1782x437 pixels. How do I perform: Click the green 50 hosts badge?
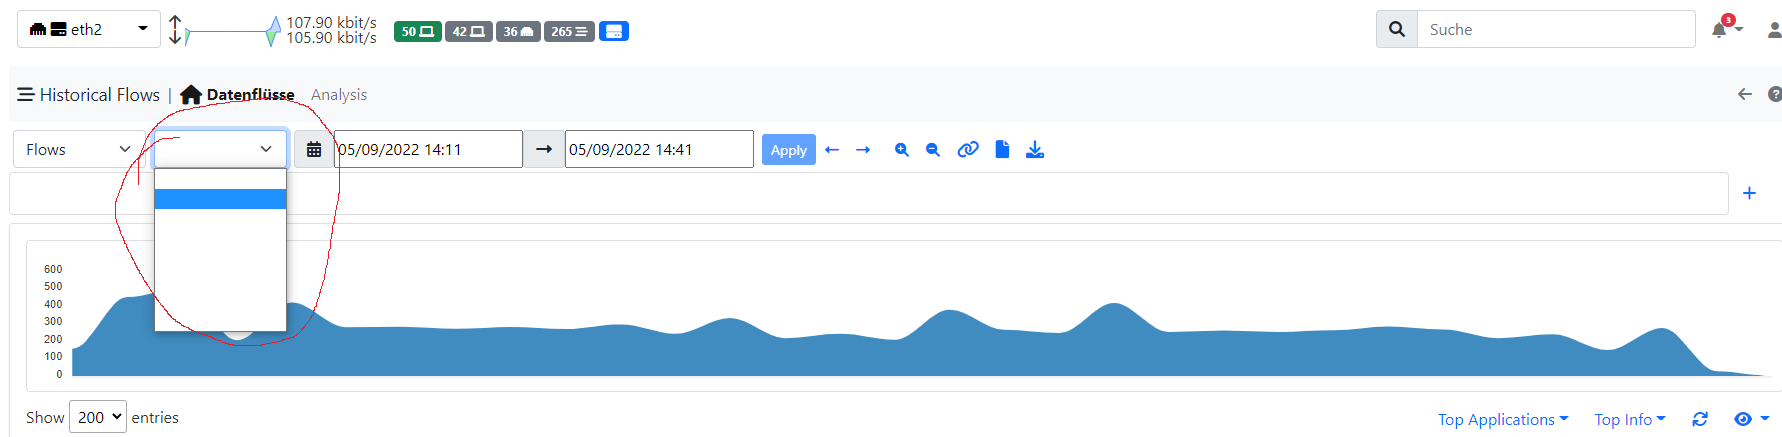417,31
